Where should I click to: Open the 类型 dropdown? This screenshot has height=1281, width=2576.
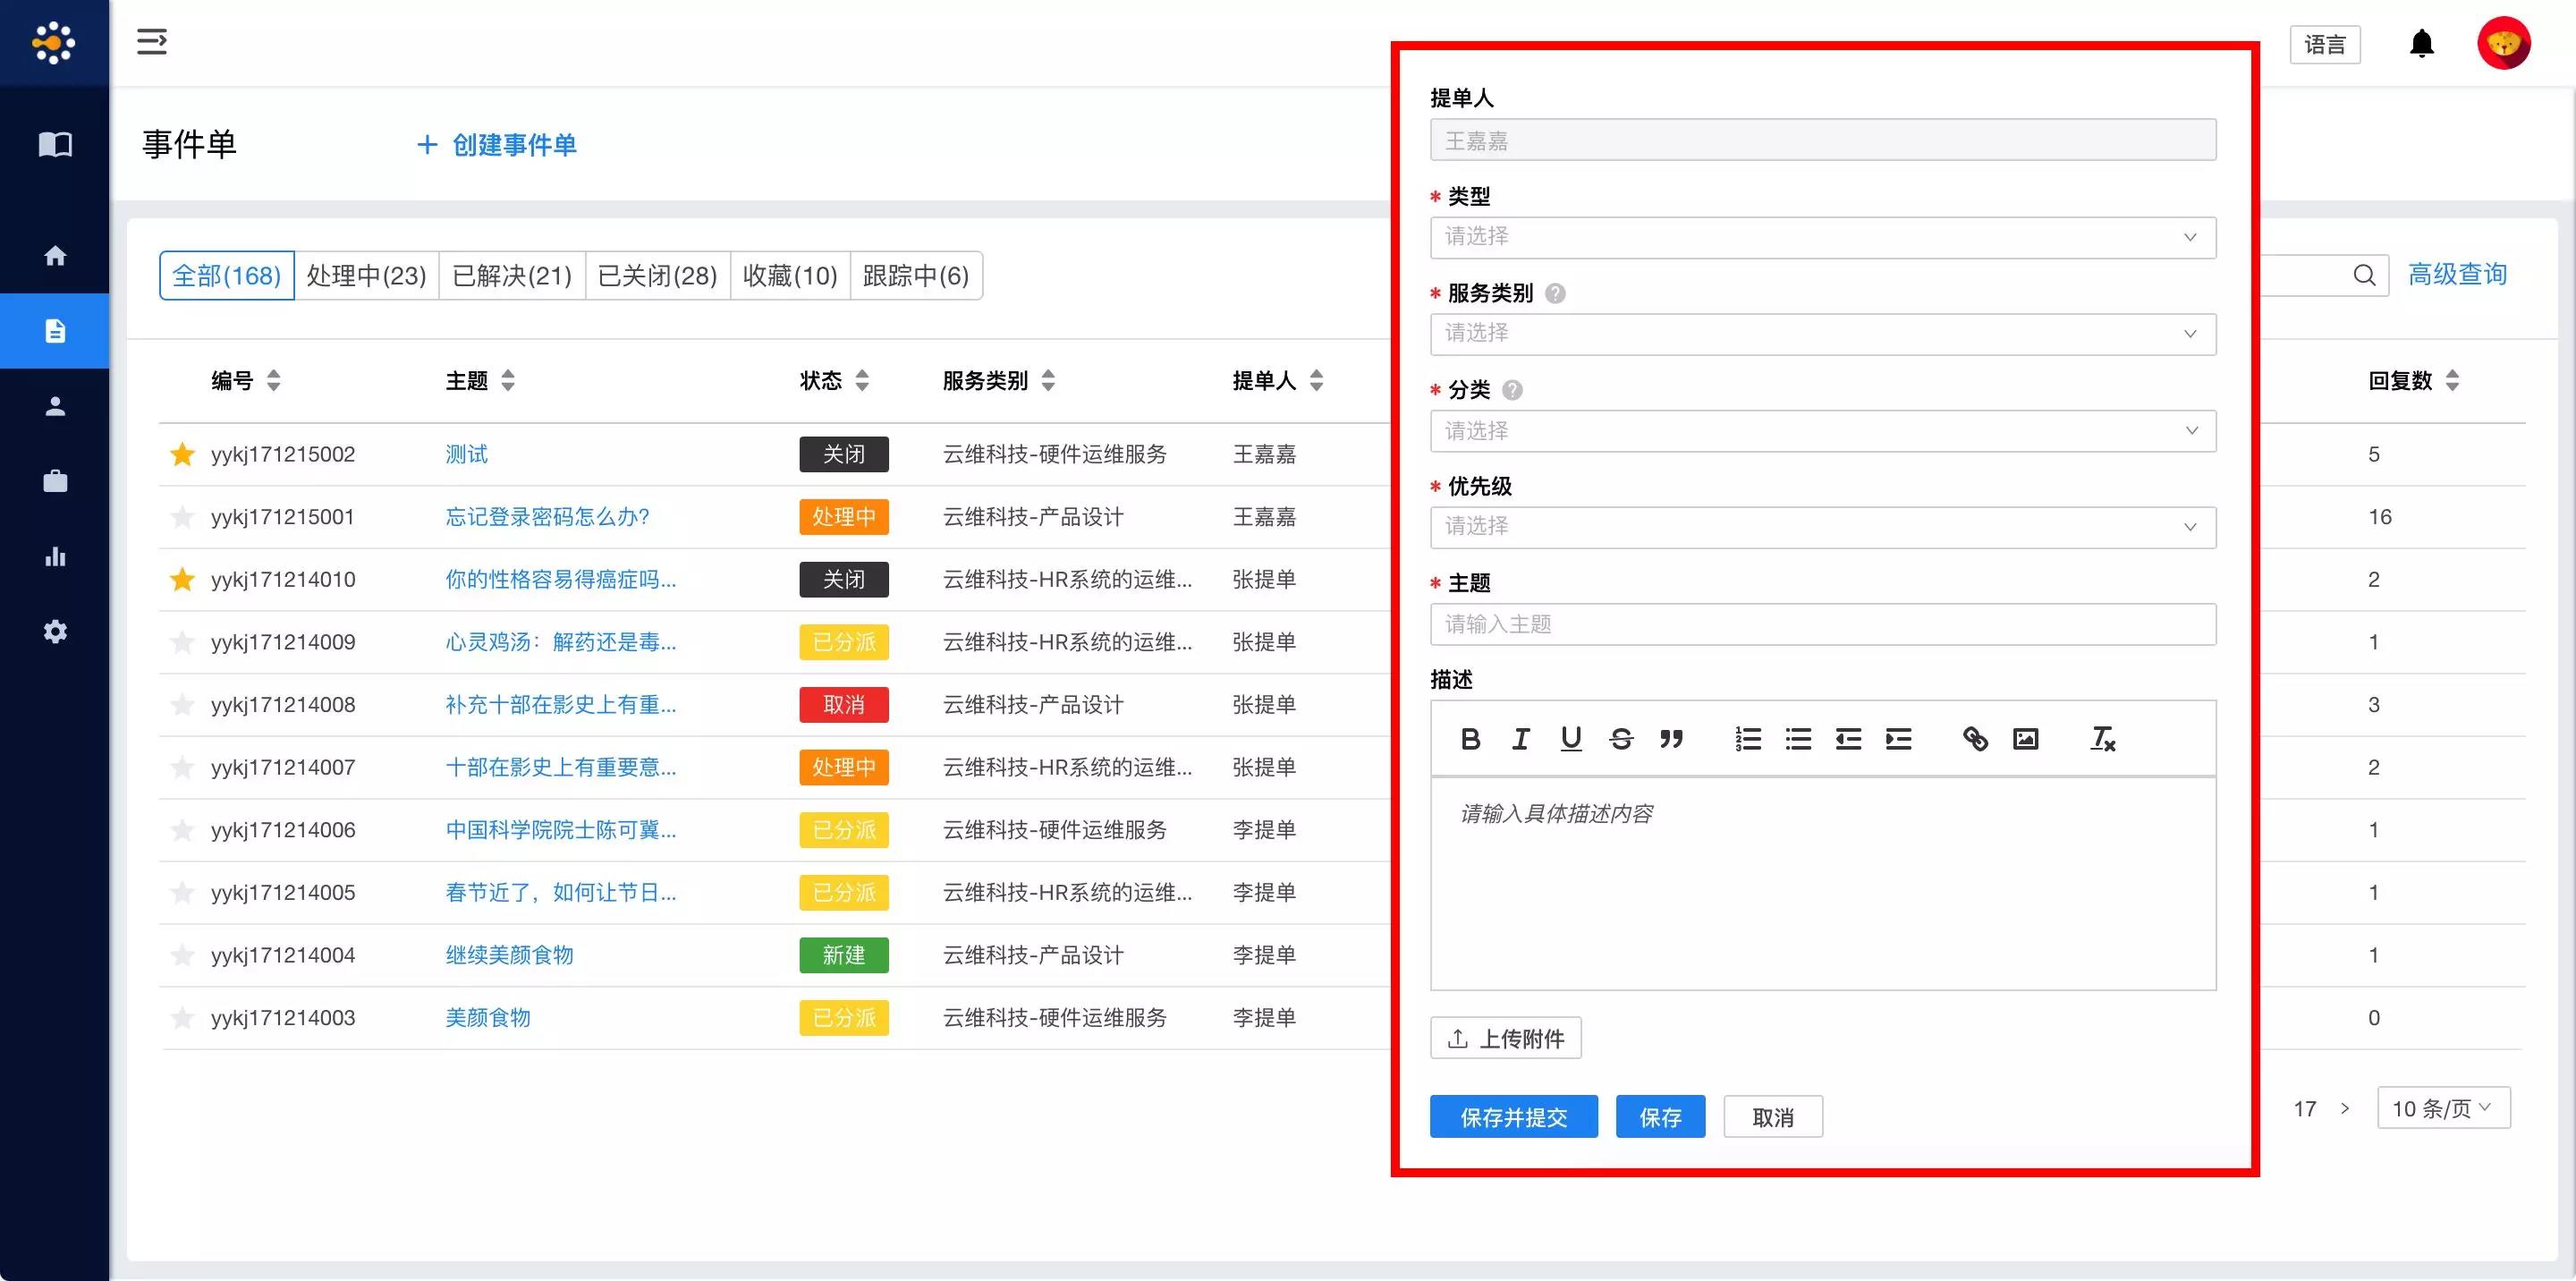coord(1822,238)
